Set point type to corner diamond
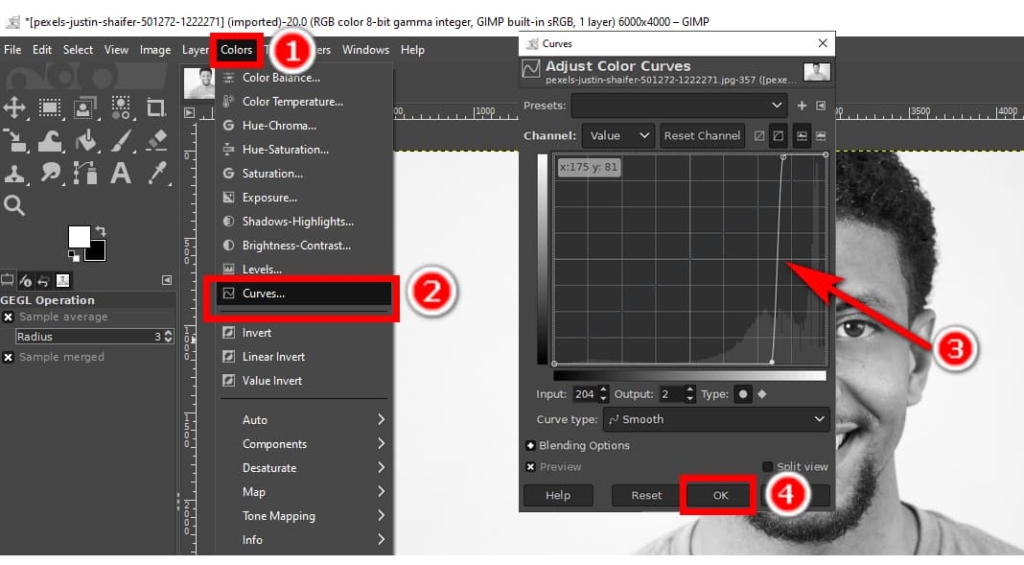Image resolution: width=1024 pixels, height=565 pixels. [762, 394]
